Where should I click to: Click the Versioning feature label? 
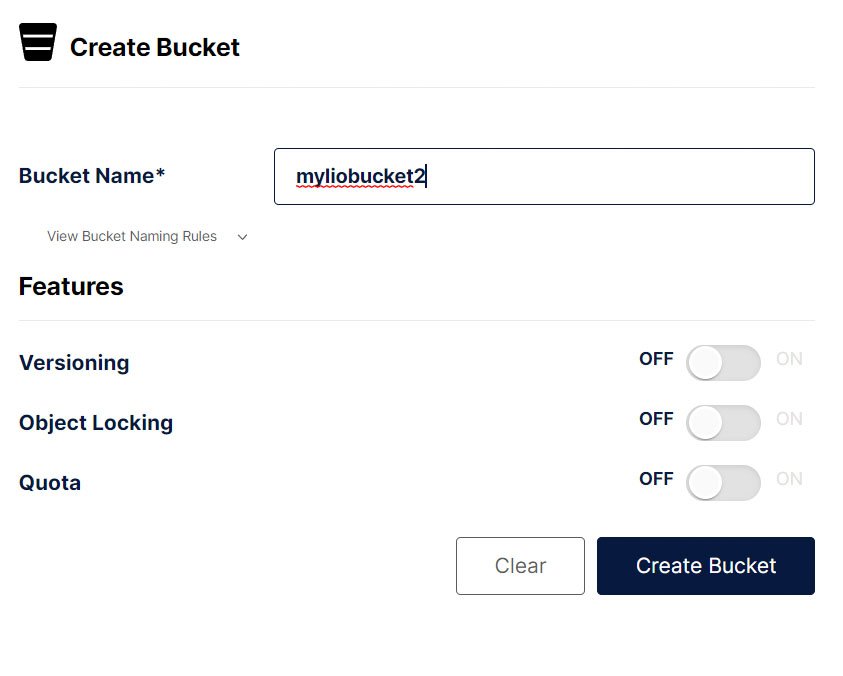coord(74,363)
